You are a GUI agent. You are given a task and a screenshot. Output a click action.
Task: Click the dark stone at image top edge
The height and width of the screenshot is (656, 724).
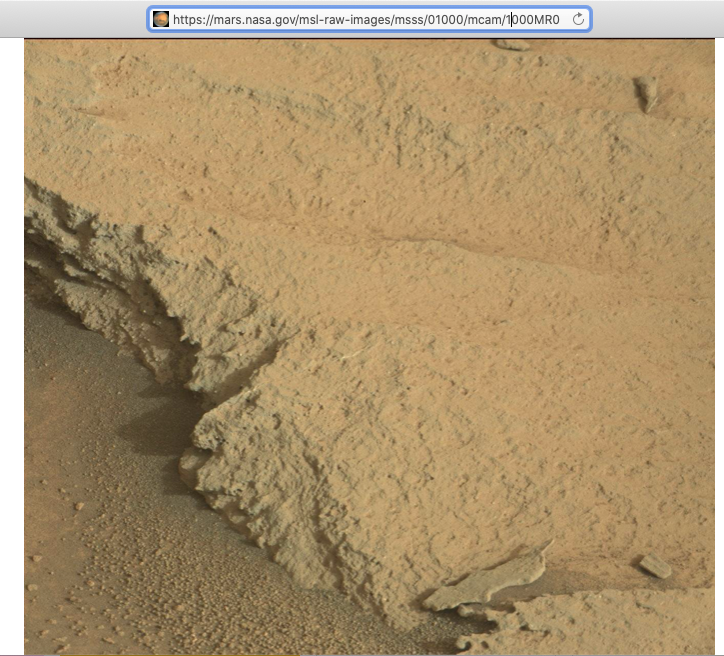pos(514,44)
